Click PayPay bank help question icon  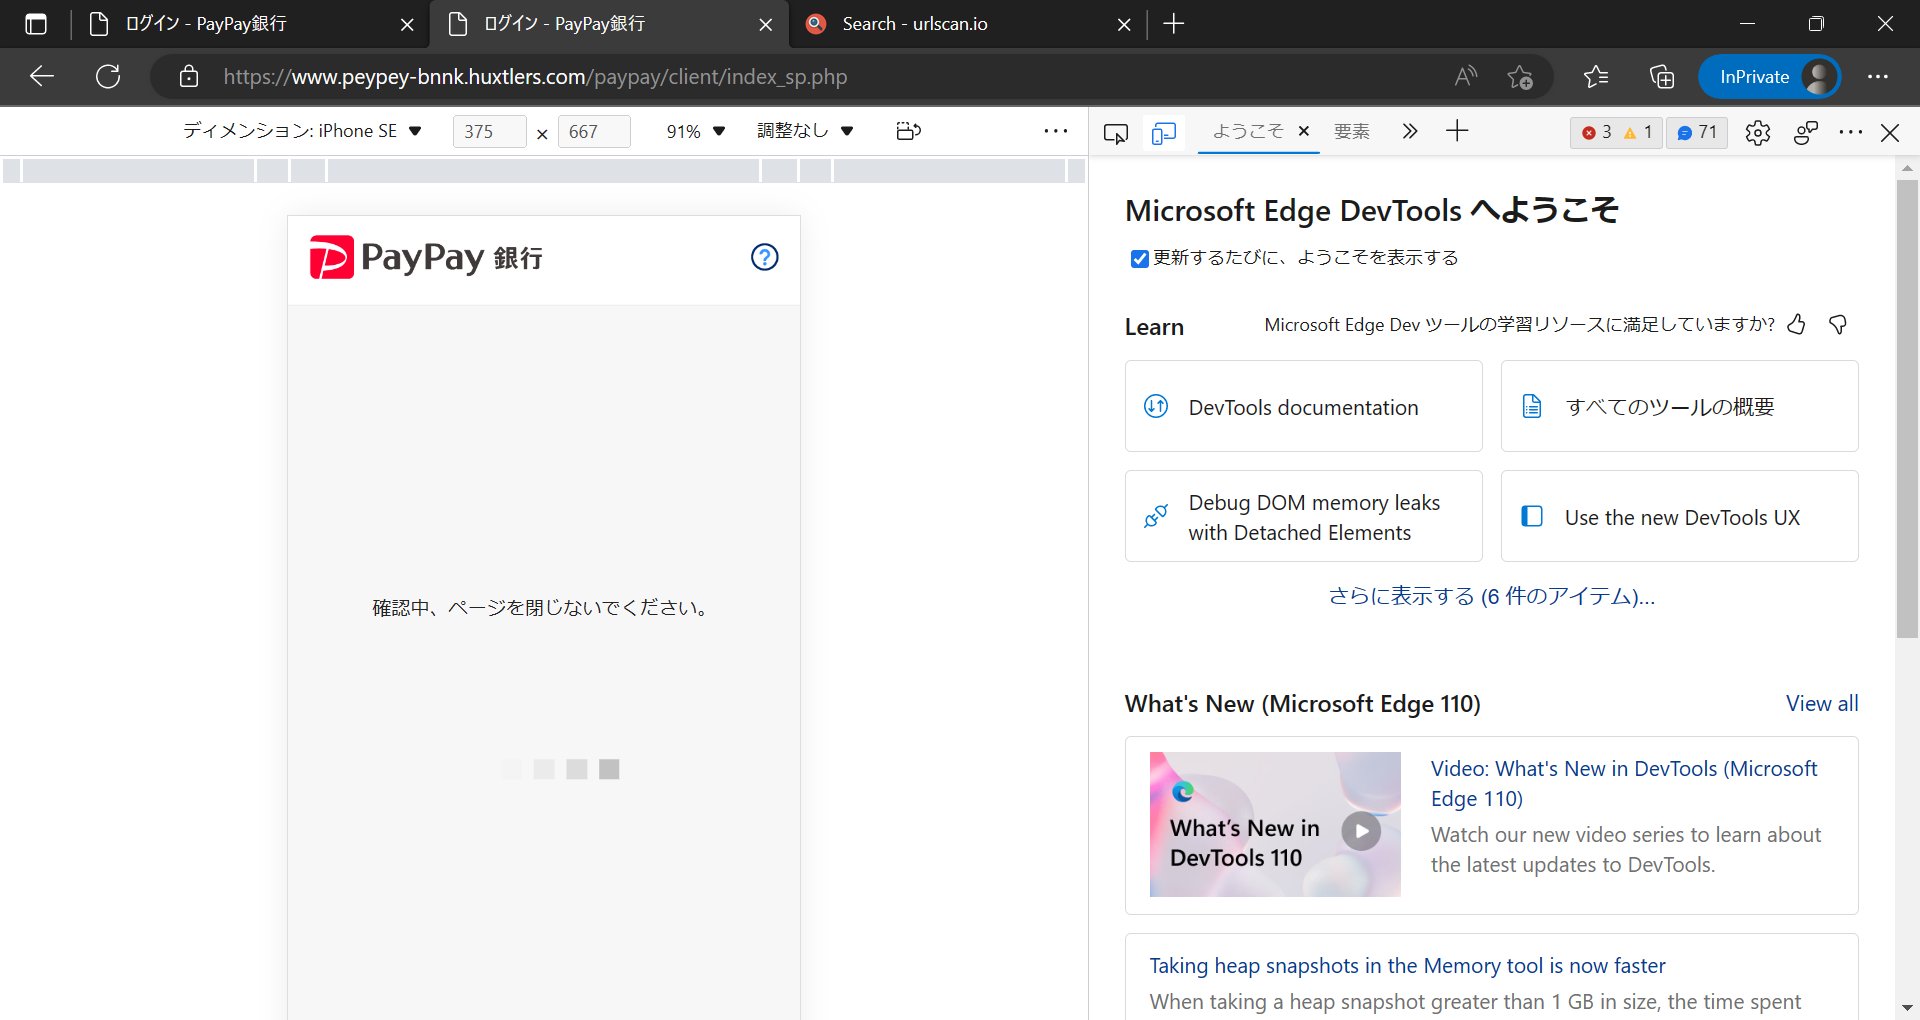[765, 257]
